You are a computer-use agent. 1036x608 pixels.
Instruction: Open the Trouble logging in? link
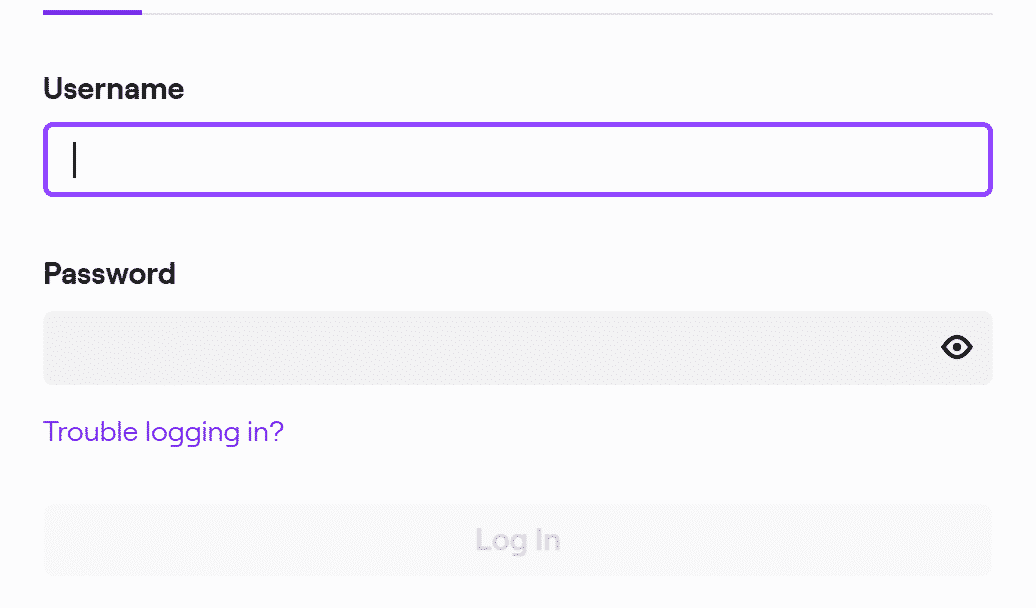[163, 432]
